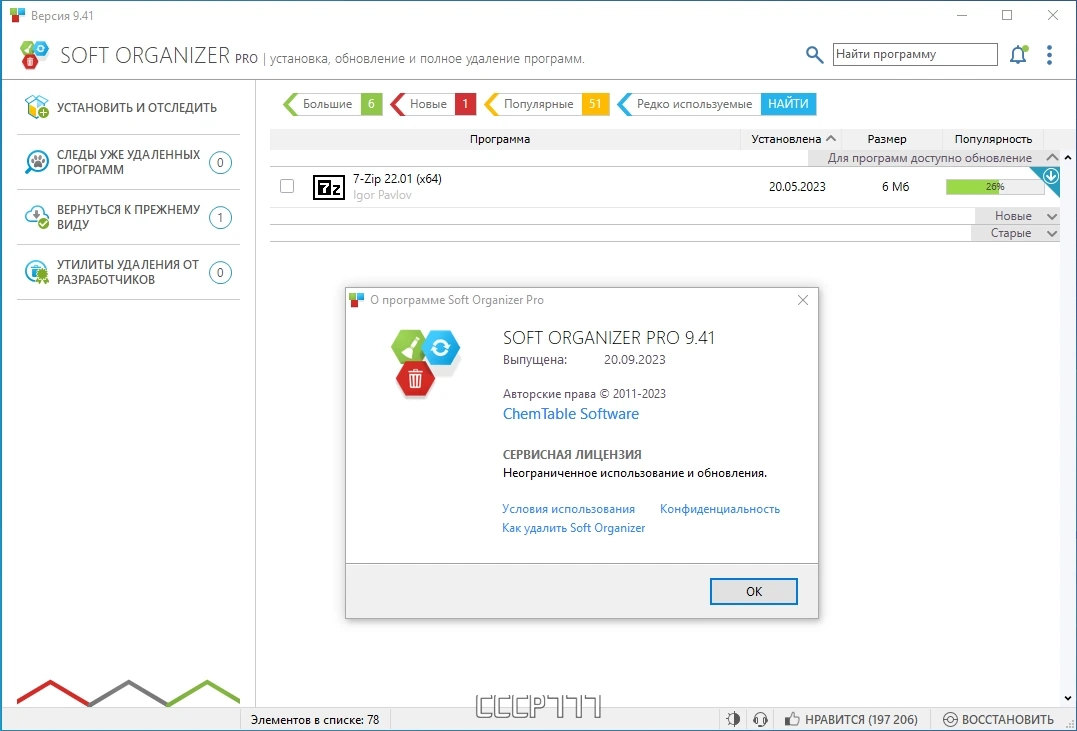Filter by Большие programs
The height and width of the screenshot is (731, 1077).
click(x=332, y=104)
